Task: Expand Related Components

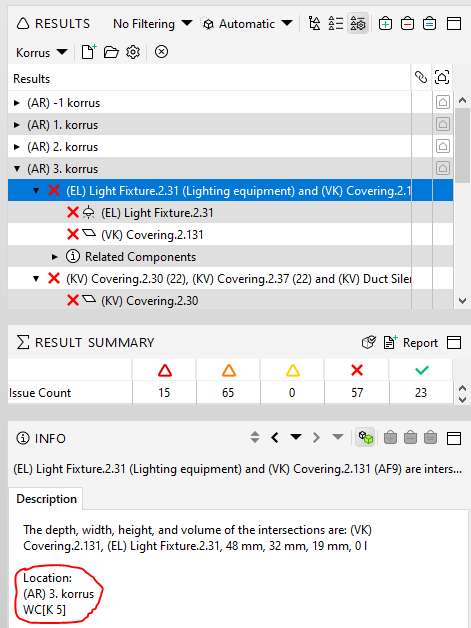Action: (x=55, y=257)
